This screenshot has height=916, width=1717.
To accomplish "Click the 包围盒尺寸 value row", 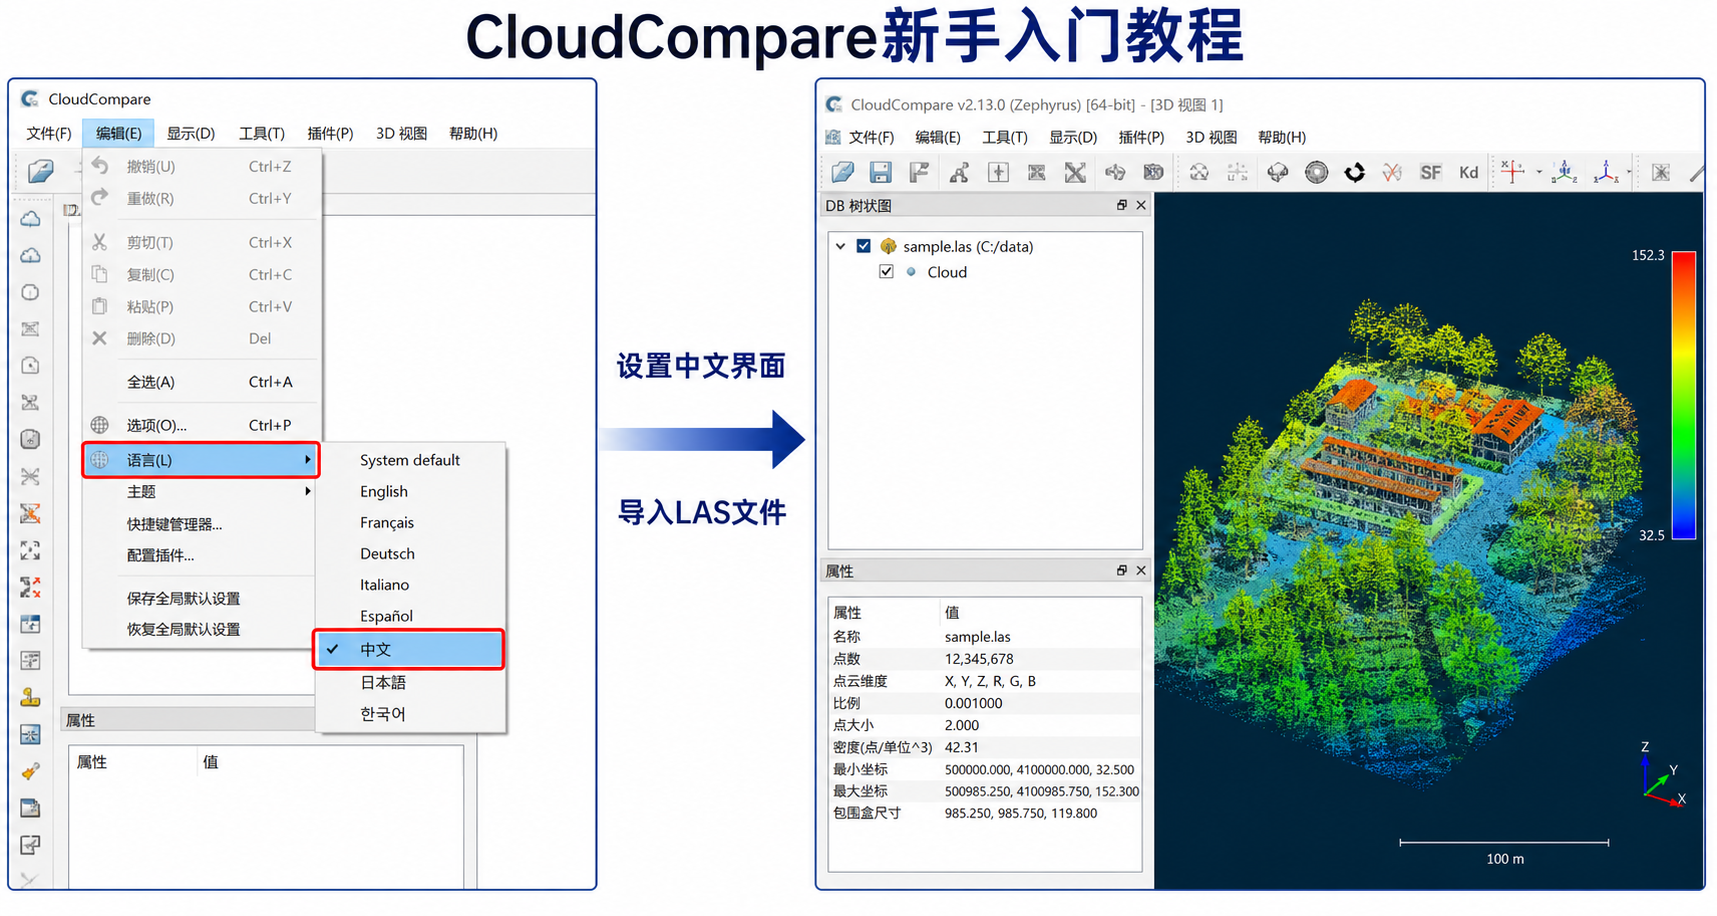I will pyautogui.click(x=985, y=813).
